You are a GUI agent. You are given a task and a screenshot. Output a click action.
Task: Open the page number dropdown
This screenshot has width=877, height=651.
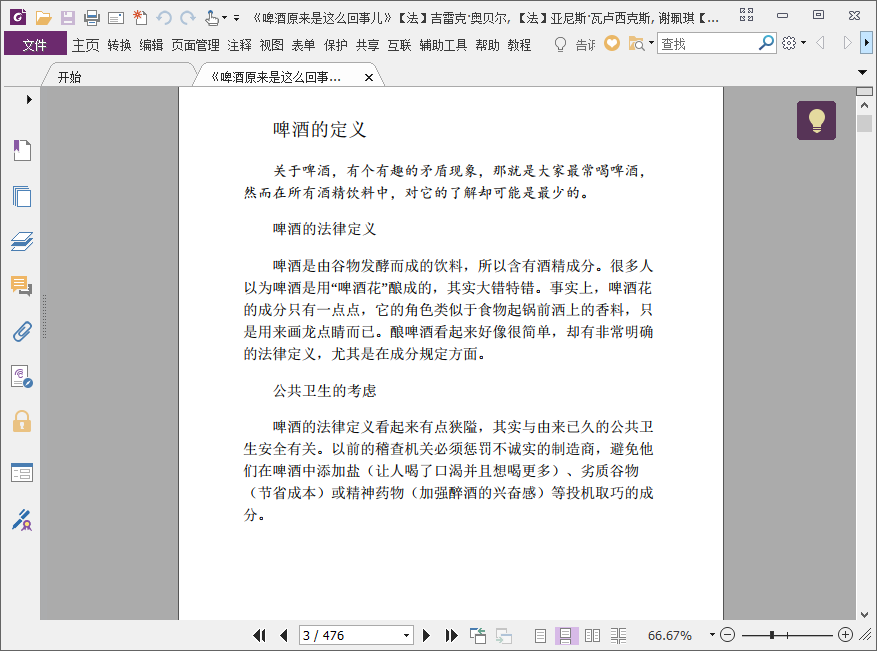tap(406, 635)
